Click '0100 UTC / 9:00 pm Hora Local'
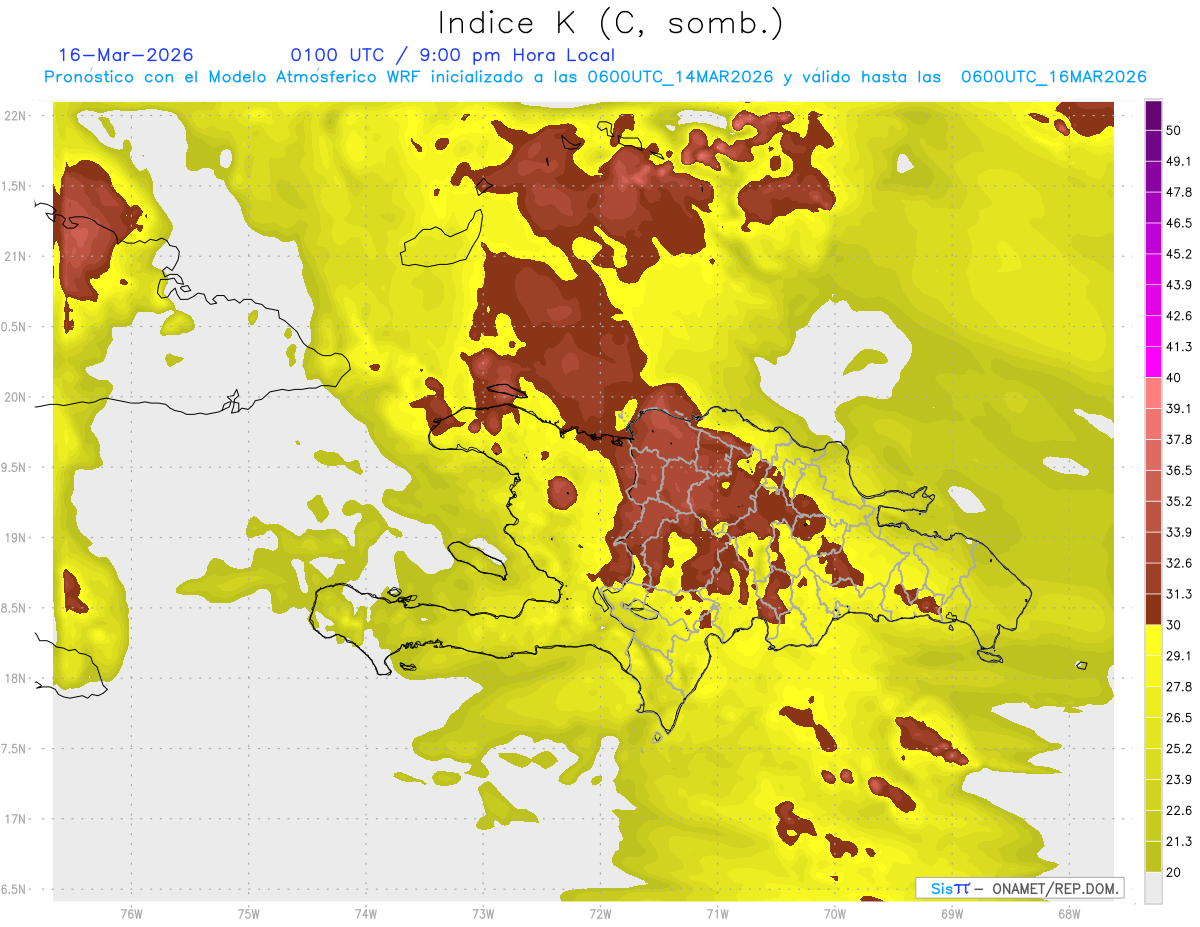This screenshot has width=1200, height=927. 452,55
